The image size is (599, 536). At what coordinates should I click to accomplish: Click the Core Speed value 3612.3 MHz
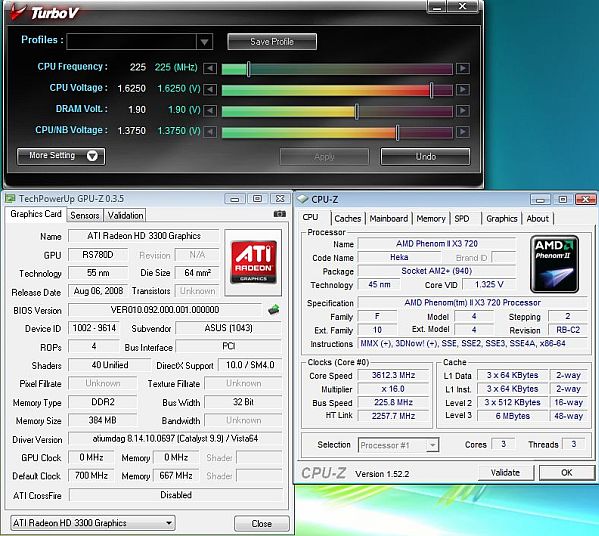(393, 375)
